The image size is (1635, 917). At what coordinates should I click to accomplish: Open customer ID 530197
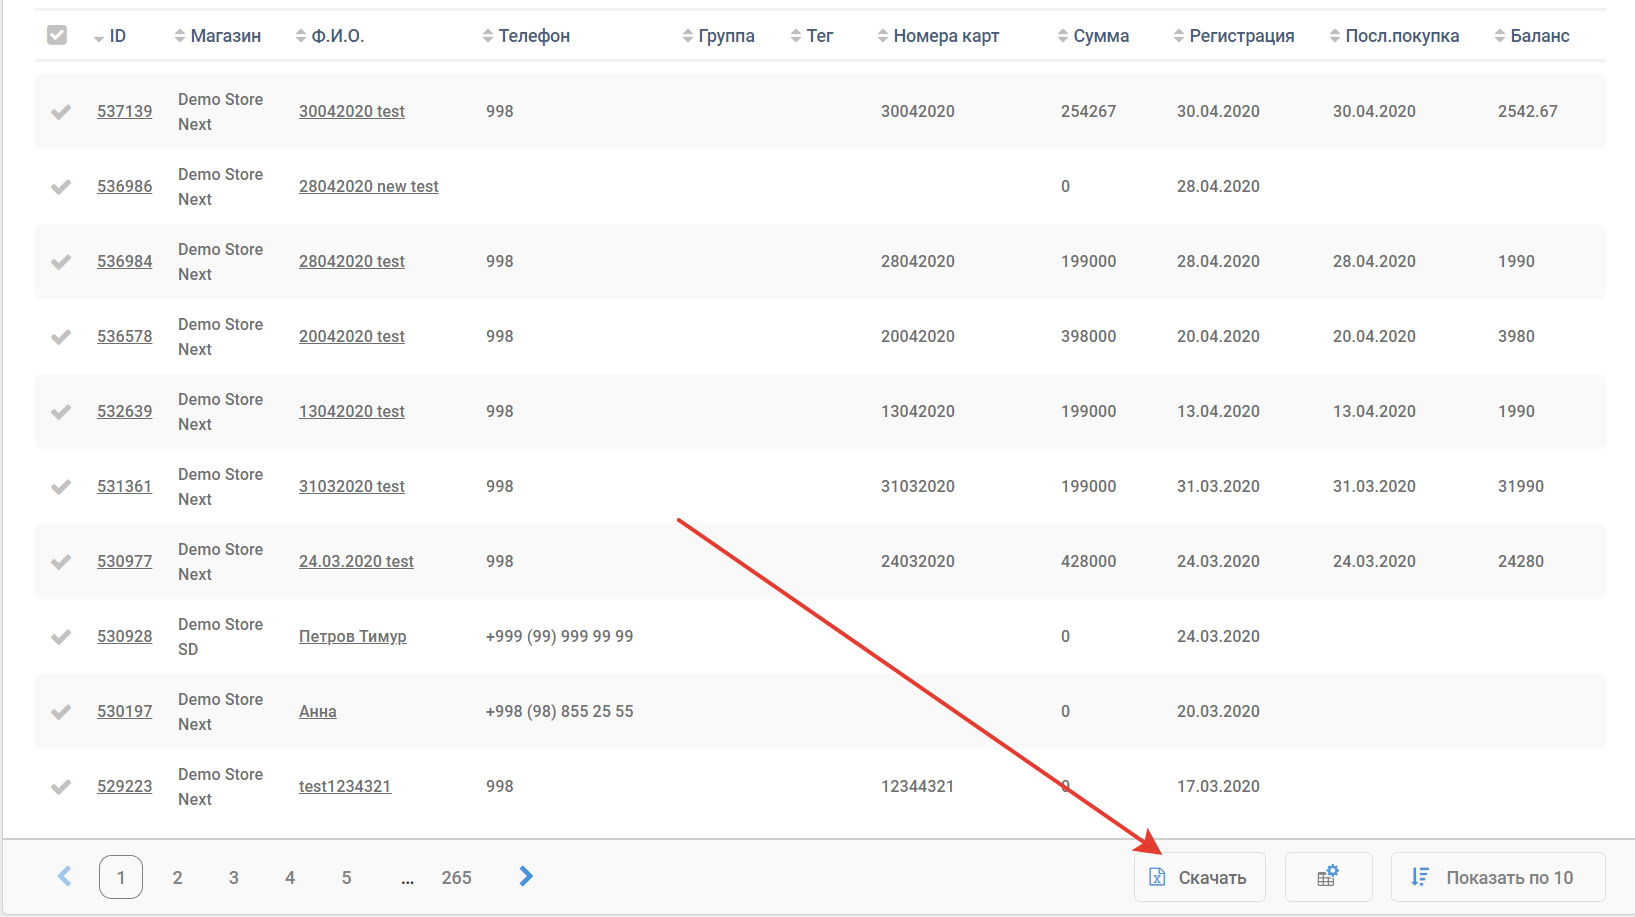(125, 711)
